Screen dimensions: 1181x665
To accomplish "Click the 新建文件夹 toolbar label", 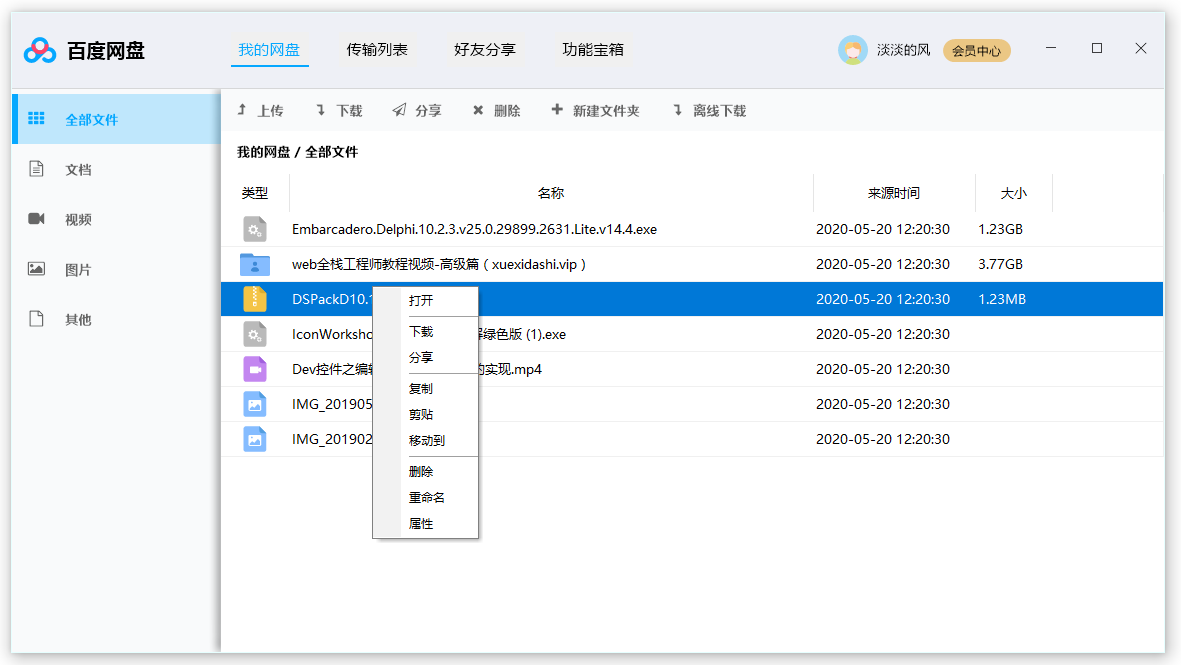I will click(x=606, y=111).
